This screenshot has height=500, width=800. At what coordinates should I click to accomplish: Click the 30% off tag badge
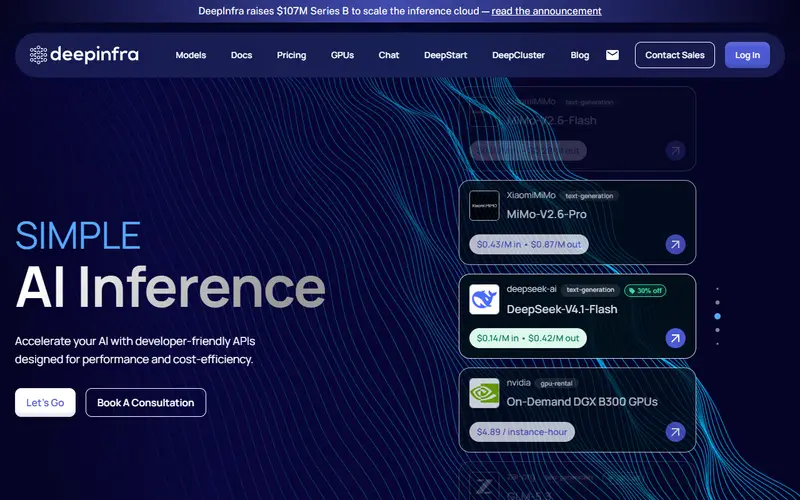coord(645,291)
